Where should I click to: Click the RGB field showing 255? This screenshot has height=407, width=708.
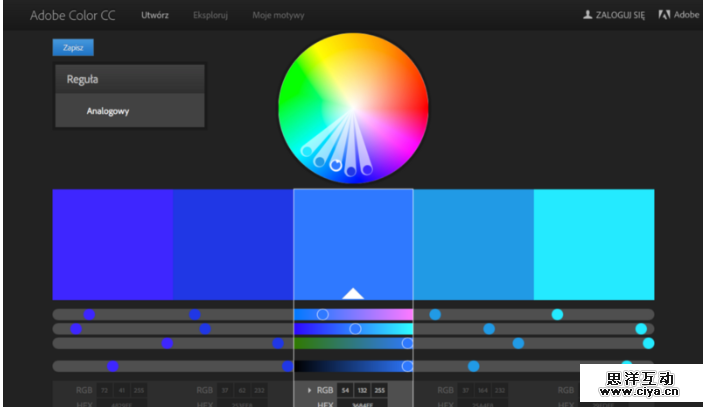tap(379, 390)
